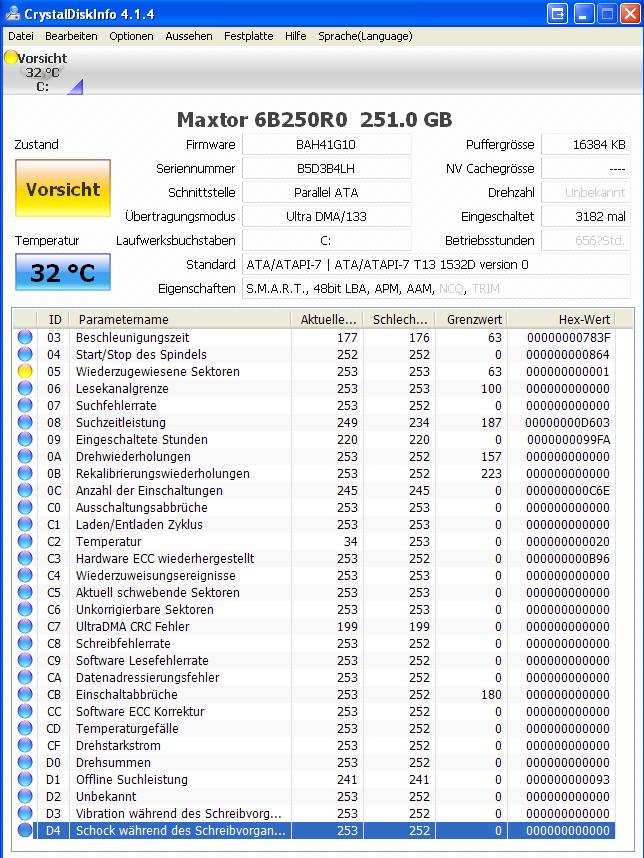644x858 pixels.
Task: Open the Bearbeiten menu
Action: pos(71,36)
